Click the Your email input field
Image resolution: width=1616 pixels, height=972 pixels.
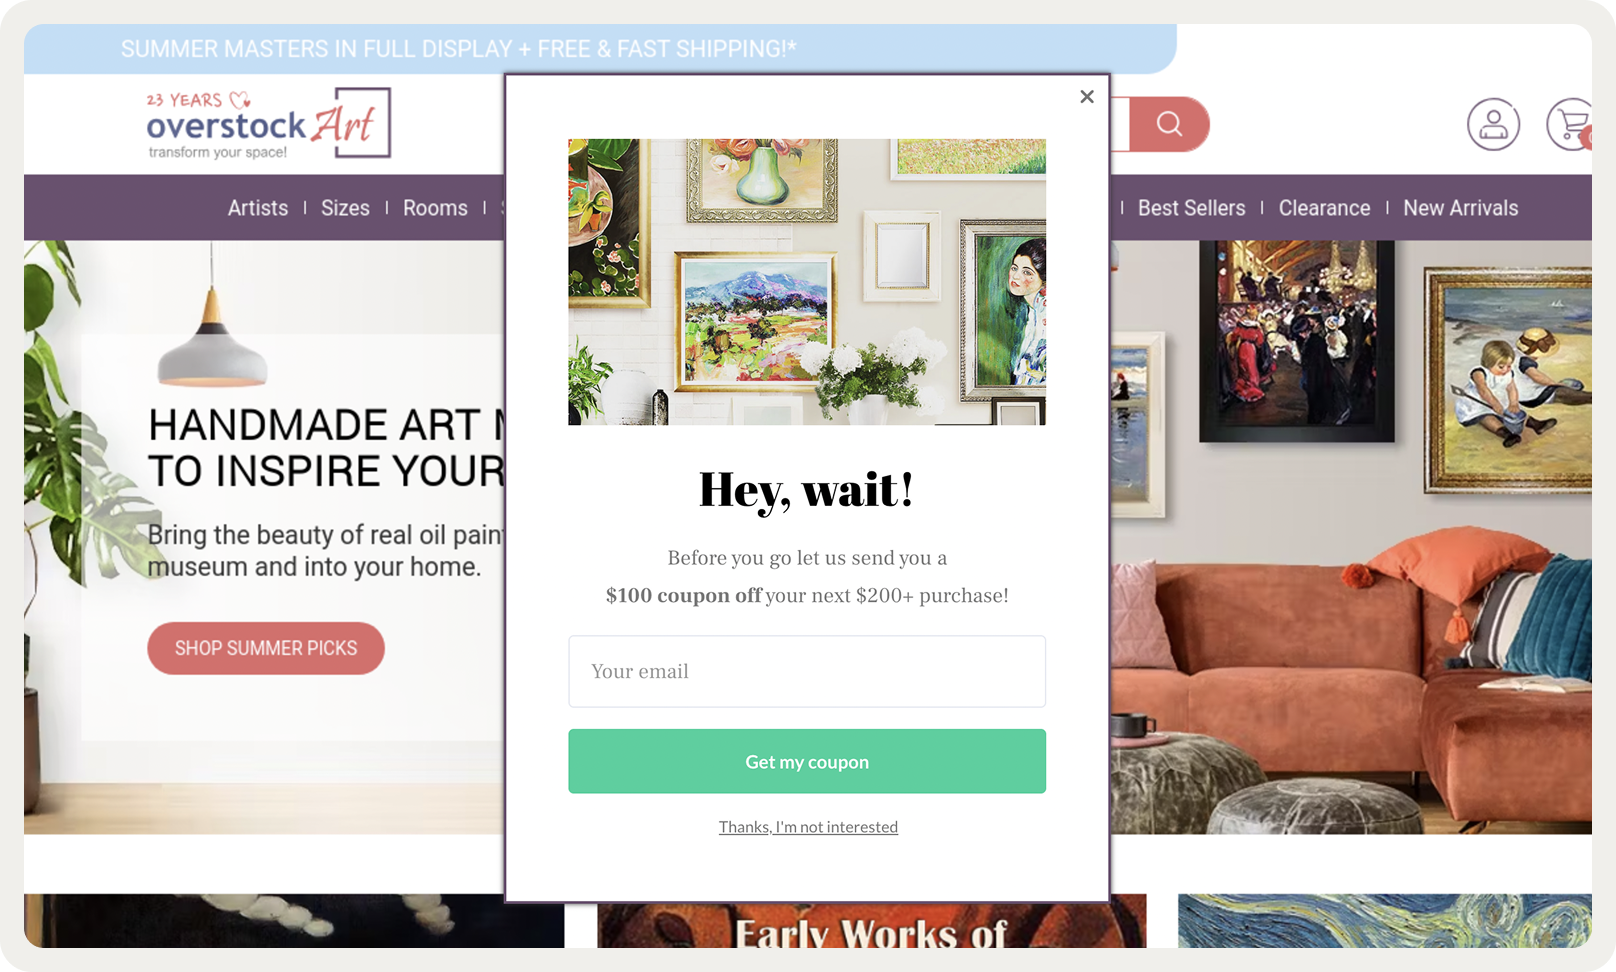pos(807,671)
